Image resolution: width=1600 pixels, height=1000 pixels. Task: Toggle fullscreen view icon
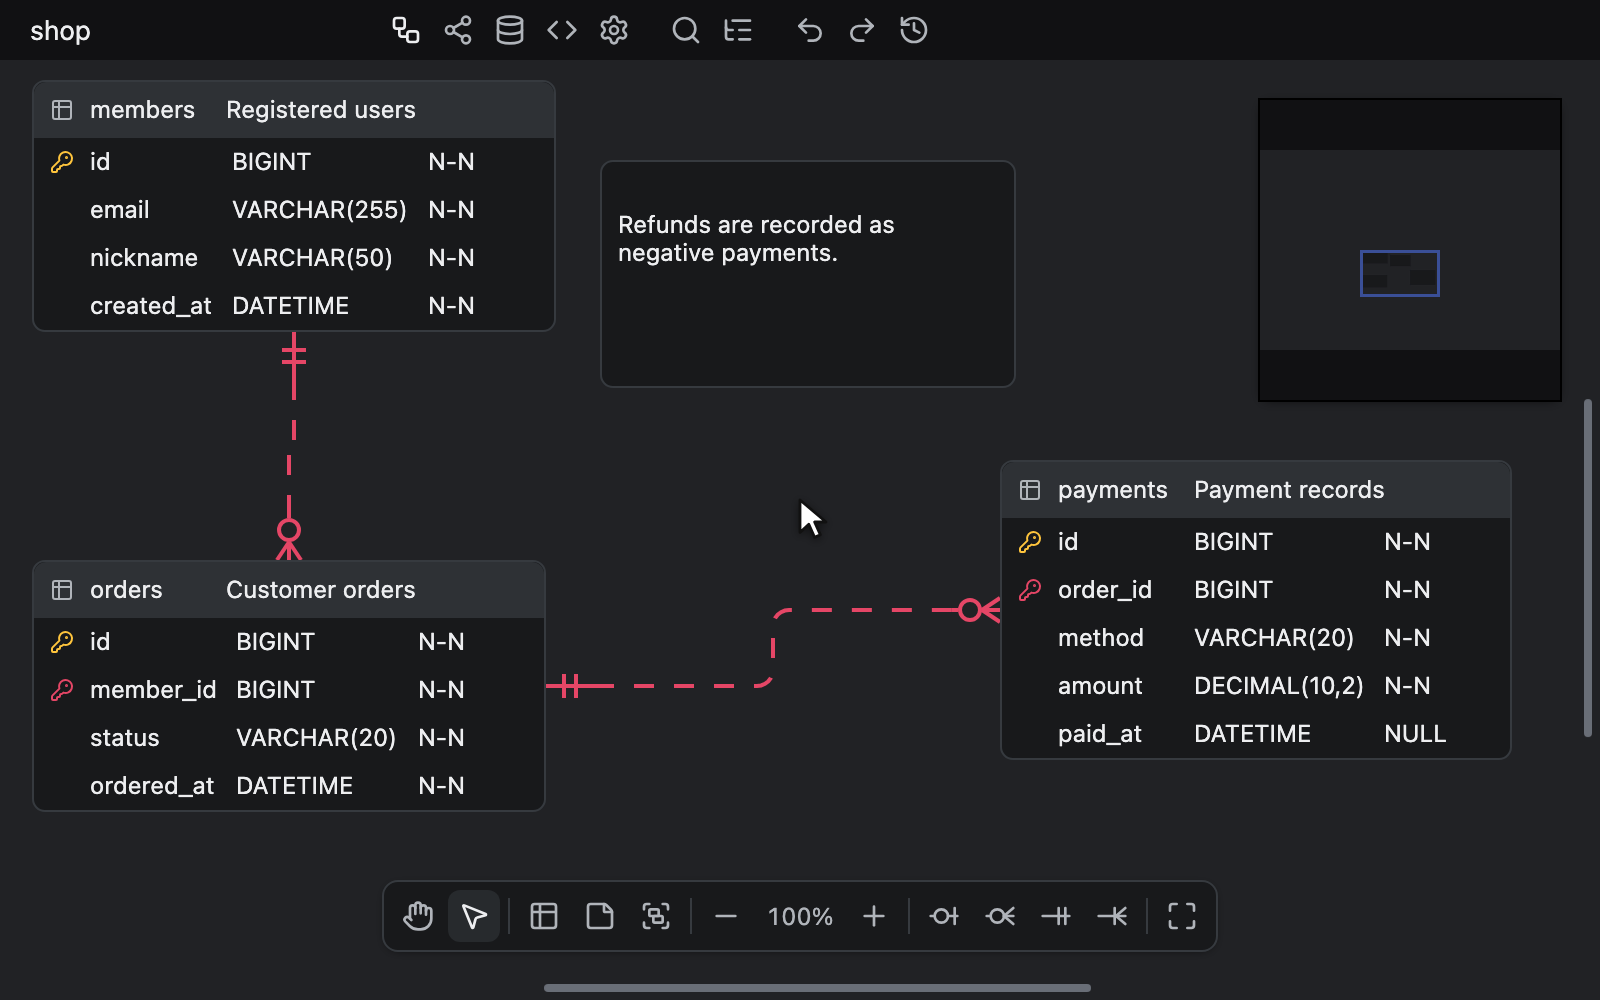[x=1182, y=916]
